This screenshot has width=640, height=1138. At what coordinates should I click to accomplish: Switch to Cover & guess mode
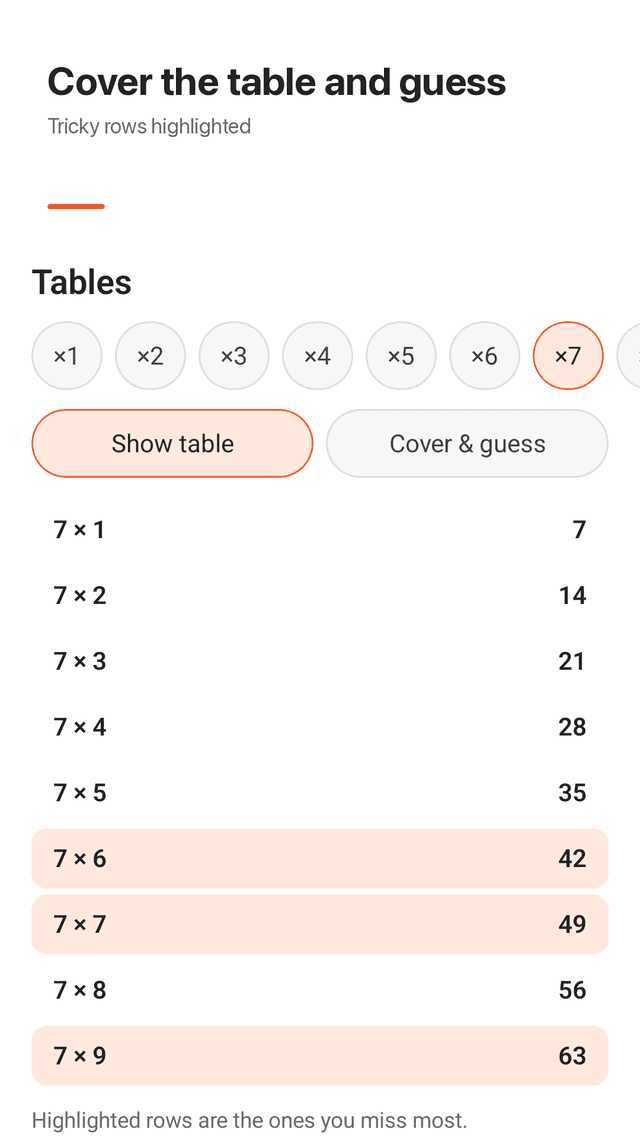pyautogui.click(x=467, y=443)
